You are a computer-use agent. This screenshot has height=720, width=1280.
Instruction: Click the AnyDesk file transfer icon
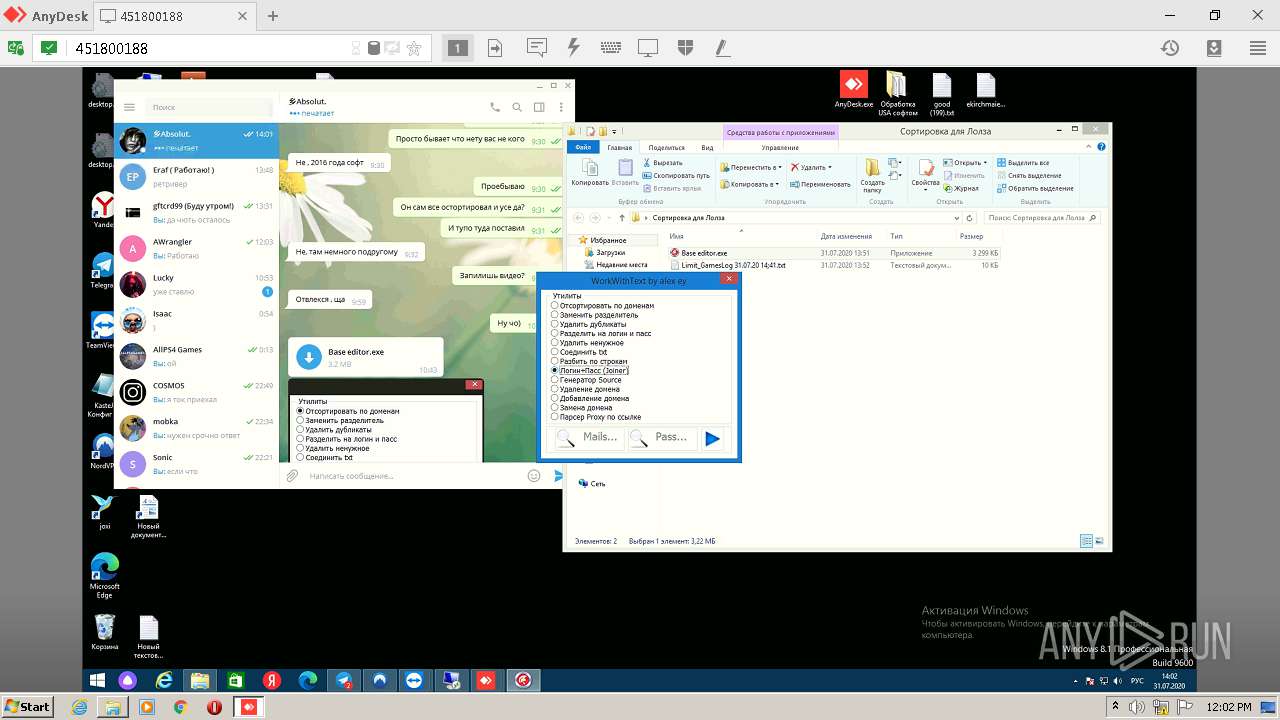click(495, 48)
